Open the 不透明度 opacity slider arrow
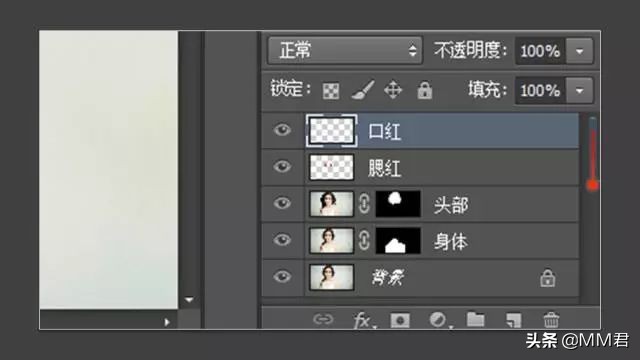The height and width of the screenshot is (360, 640). (x=579, y=51)
